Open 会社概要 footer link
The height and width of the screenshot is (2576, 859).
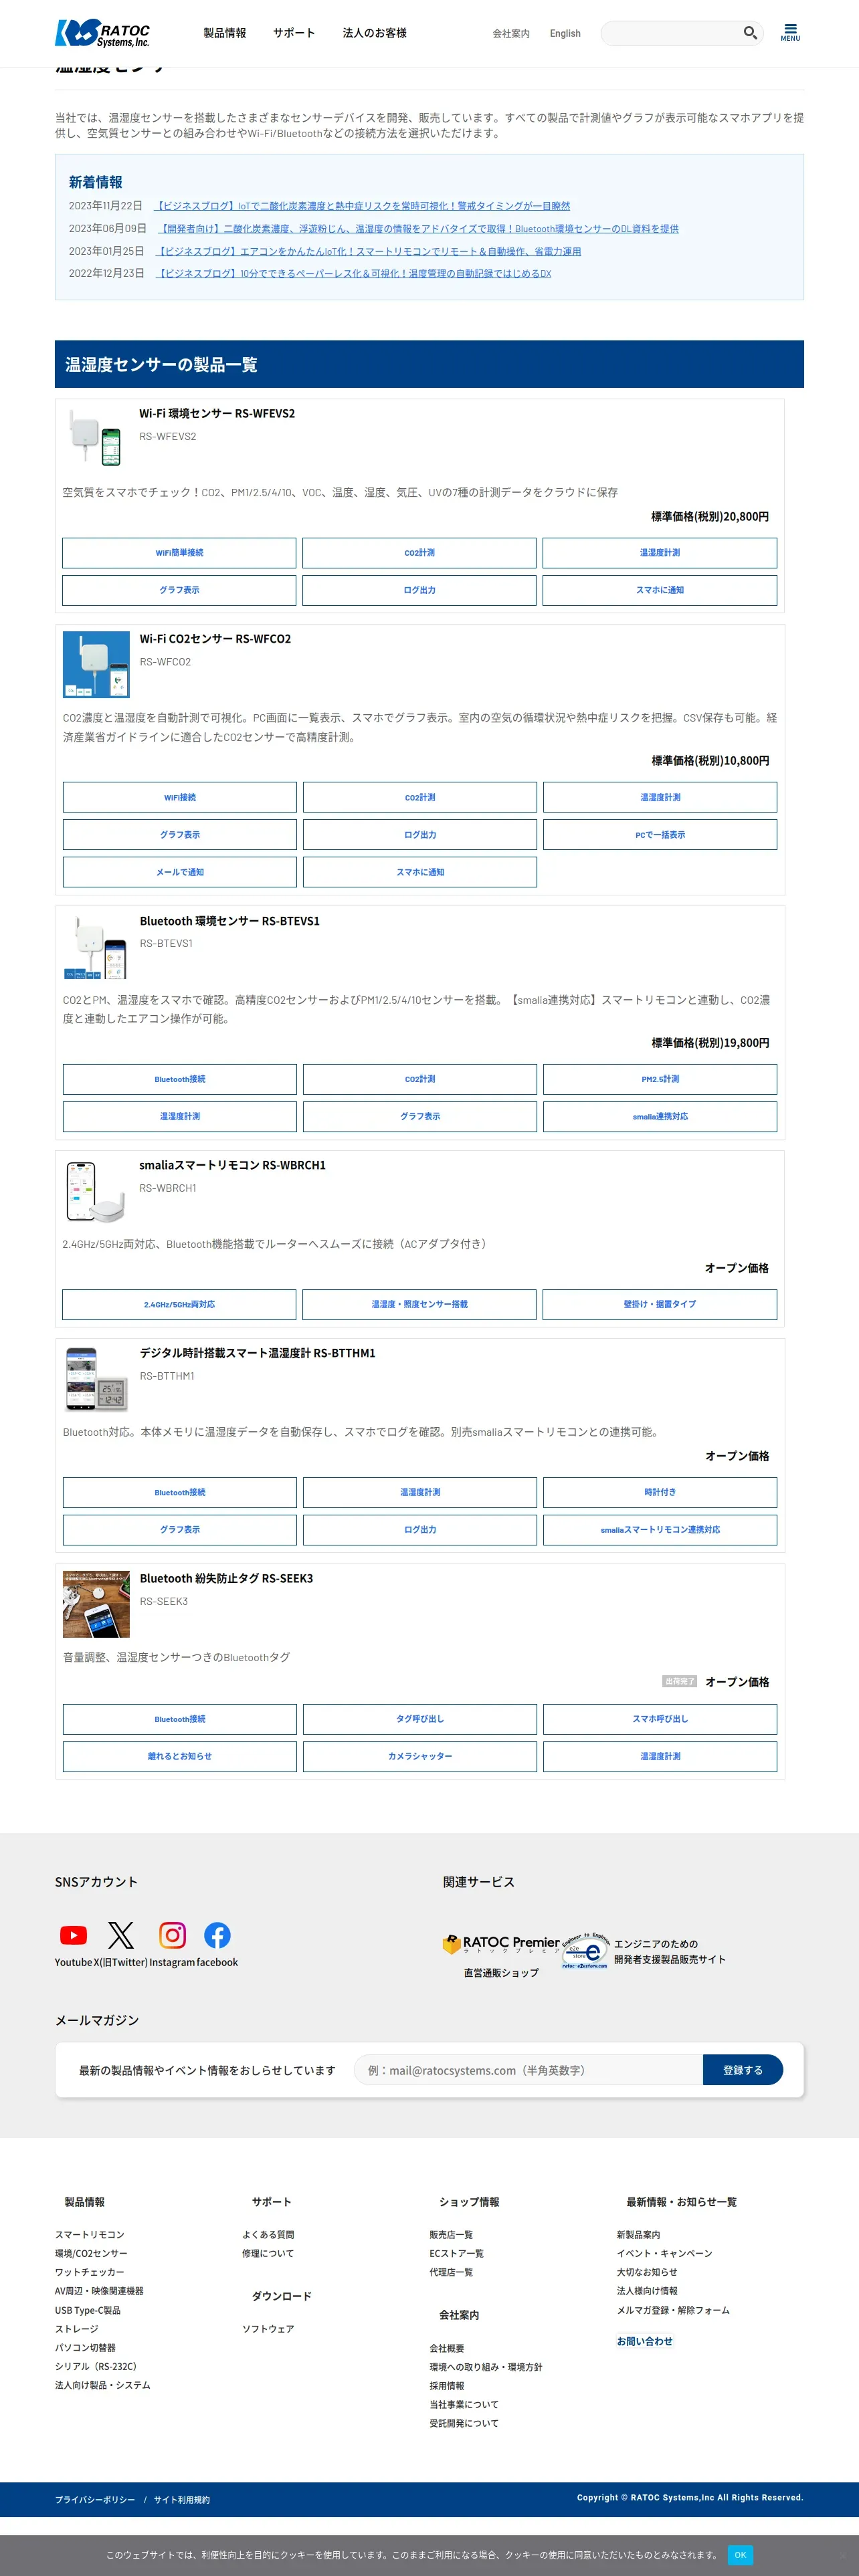tap(447, 2349)
